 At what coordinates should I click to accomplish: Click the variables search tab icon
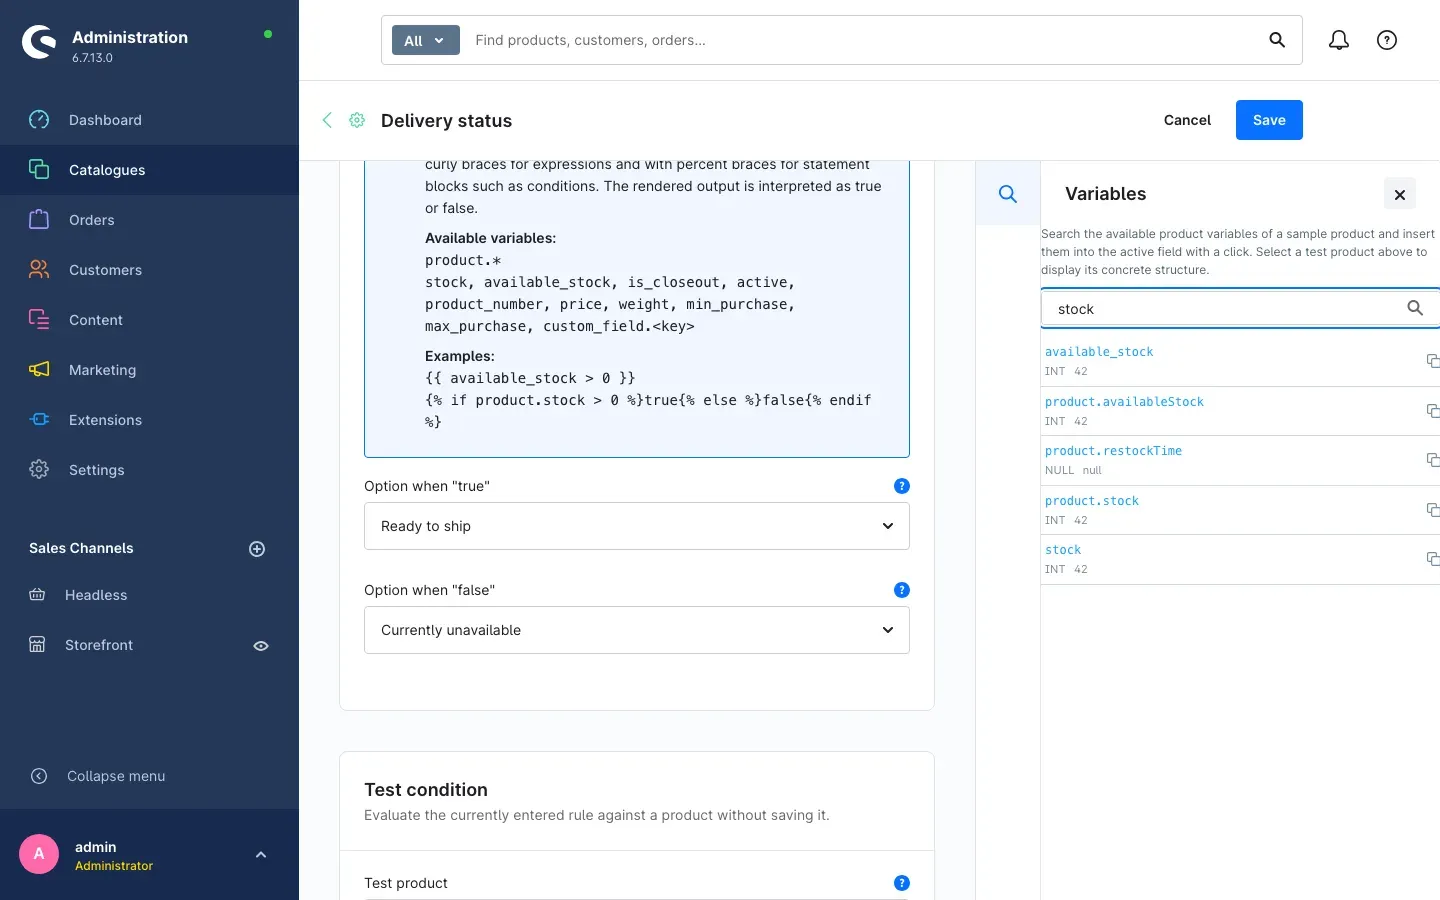coord(1008,193)
